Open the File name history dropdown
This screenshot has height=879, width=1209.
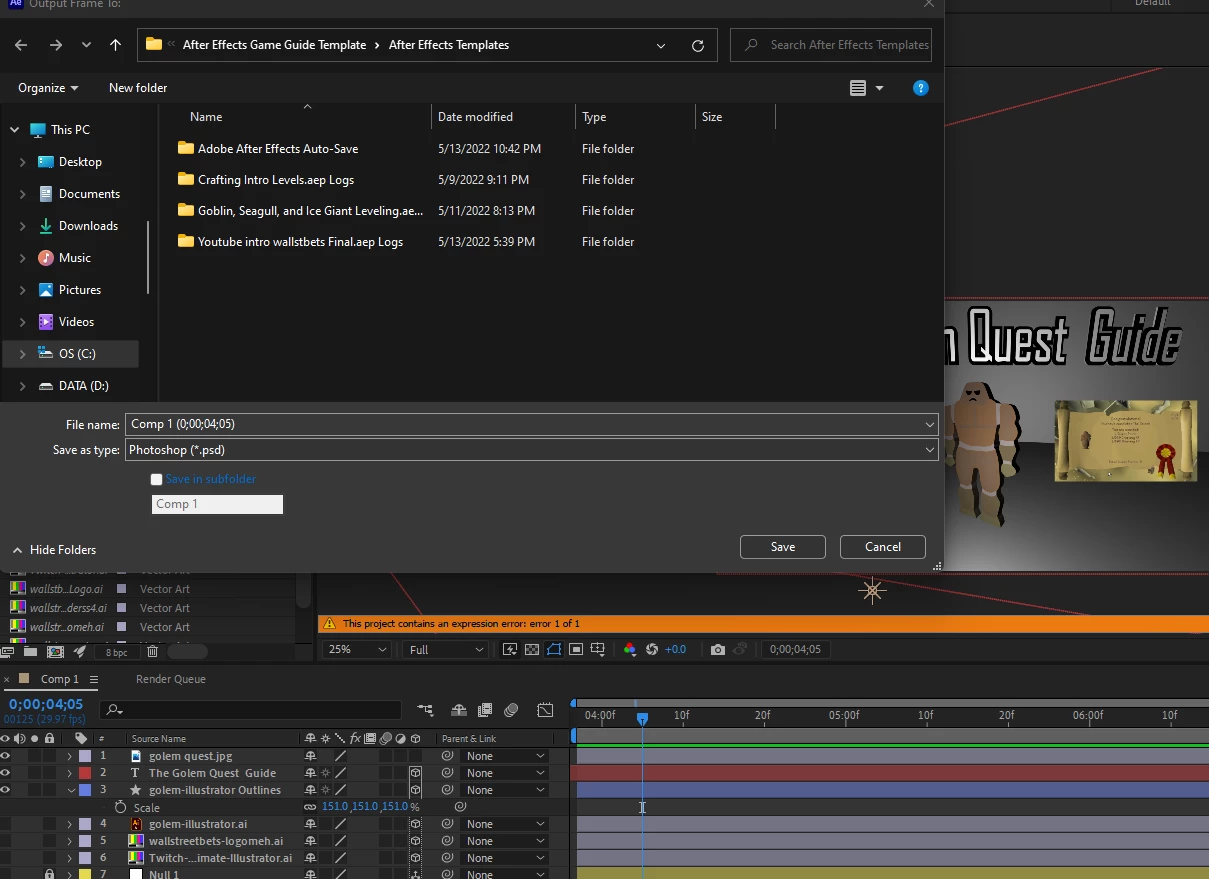(x=930, y=424)
